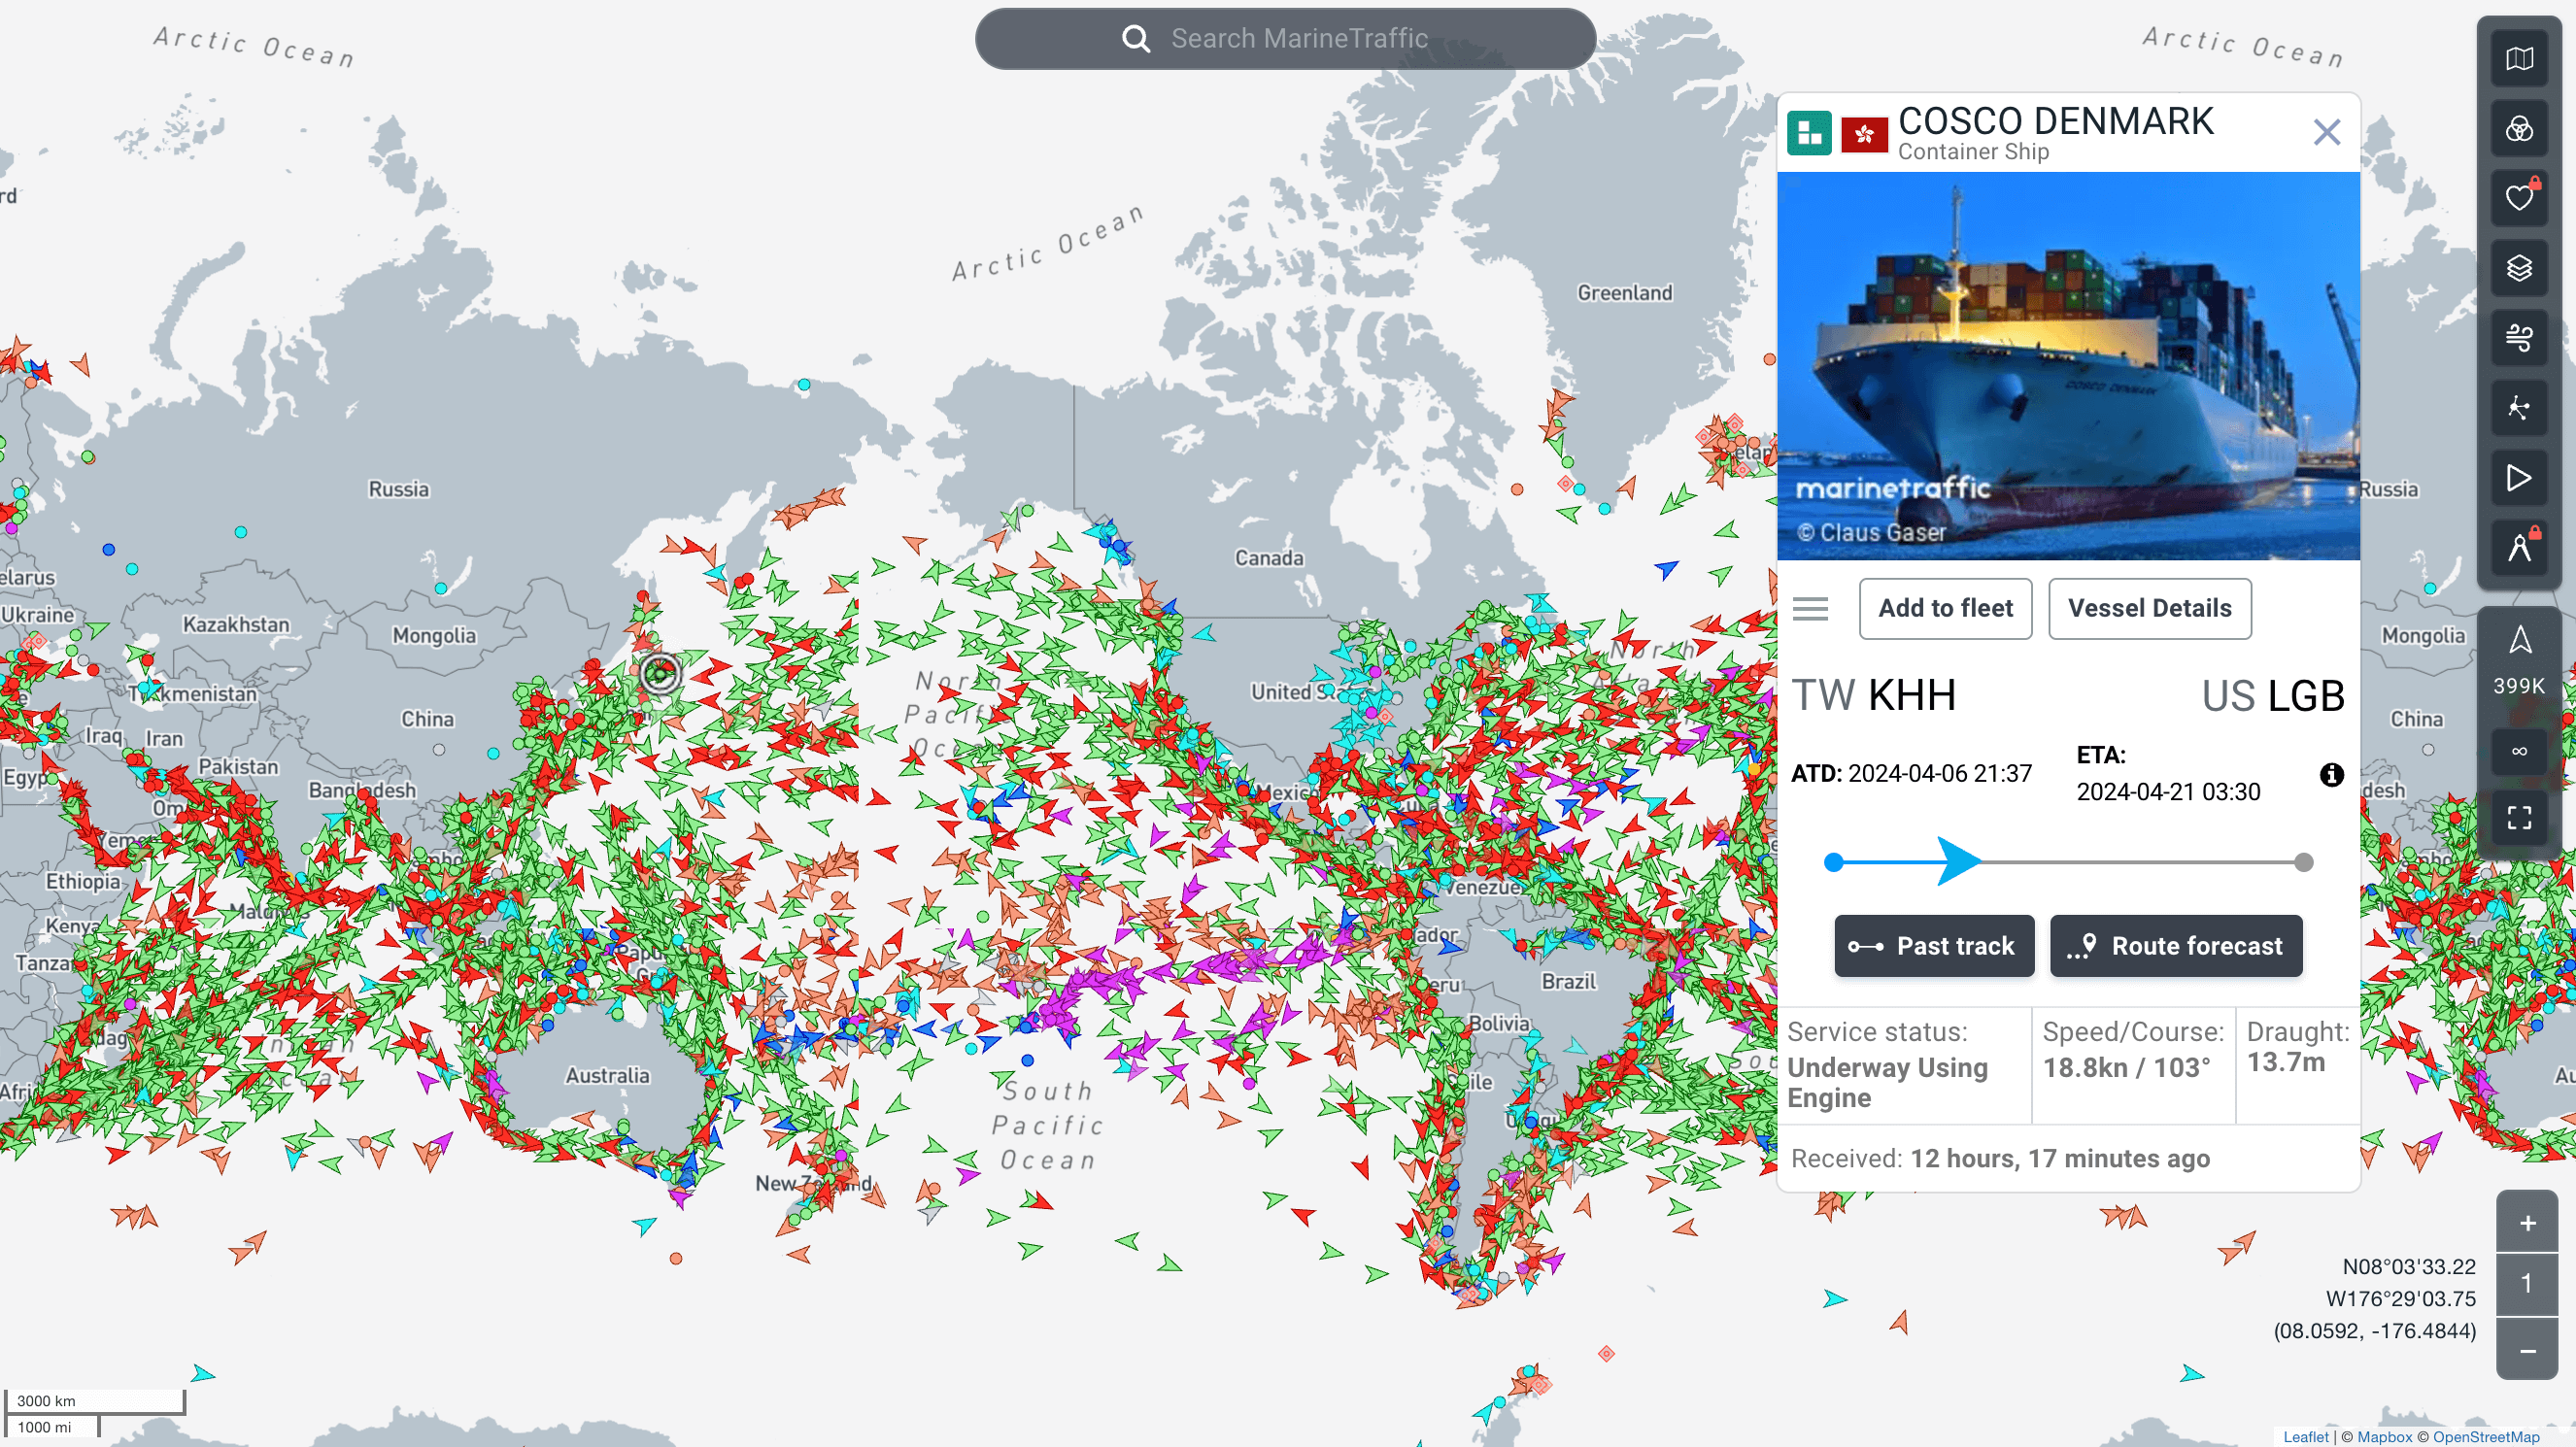Open the COSCO DENMARK ship photo
The width and height of the screenshot is (2576, 1447).
2068,366
